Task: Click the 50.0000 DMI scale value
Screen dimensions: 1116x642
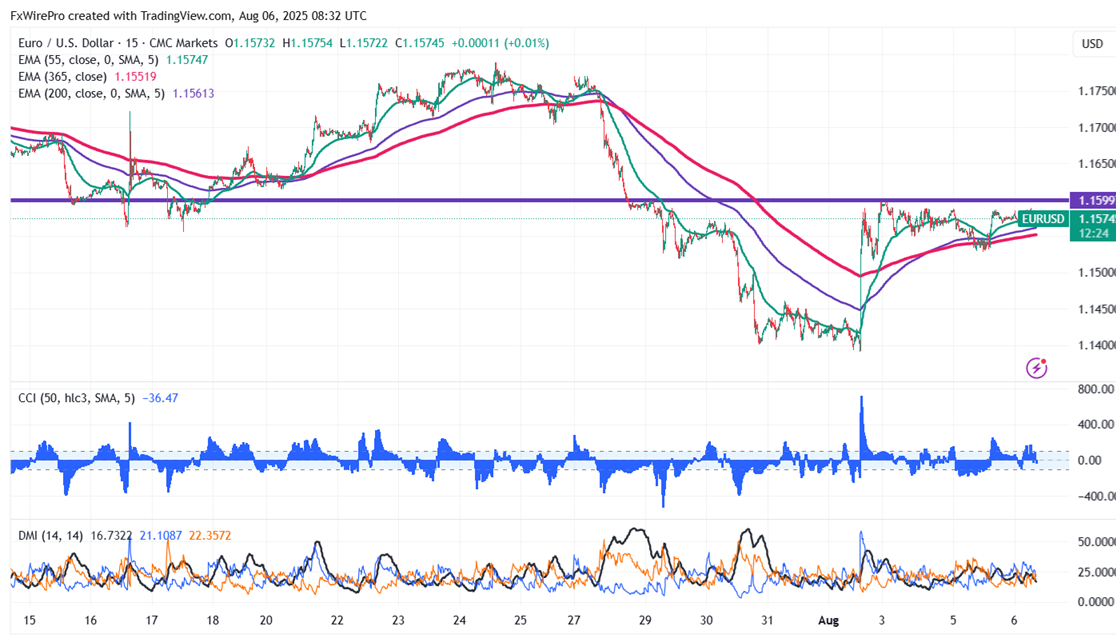Action: (1096, 542)
